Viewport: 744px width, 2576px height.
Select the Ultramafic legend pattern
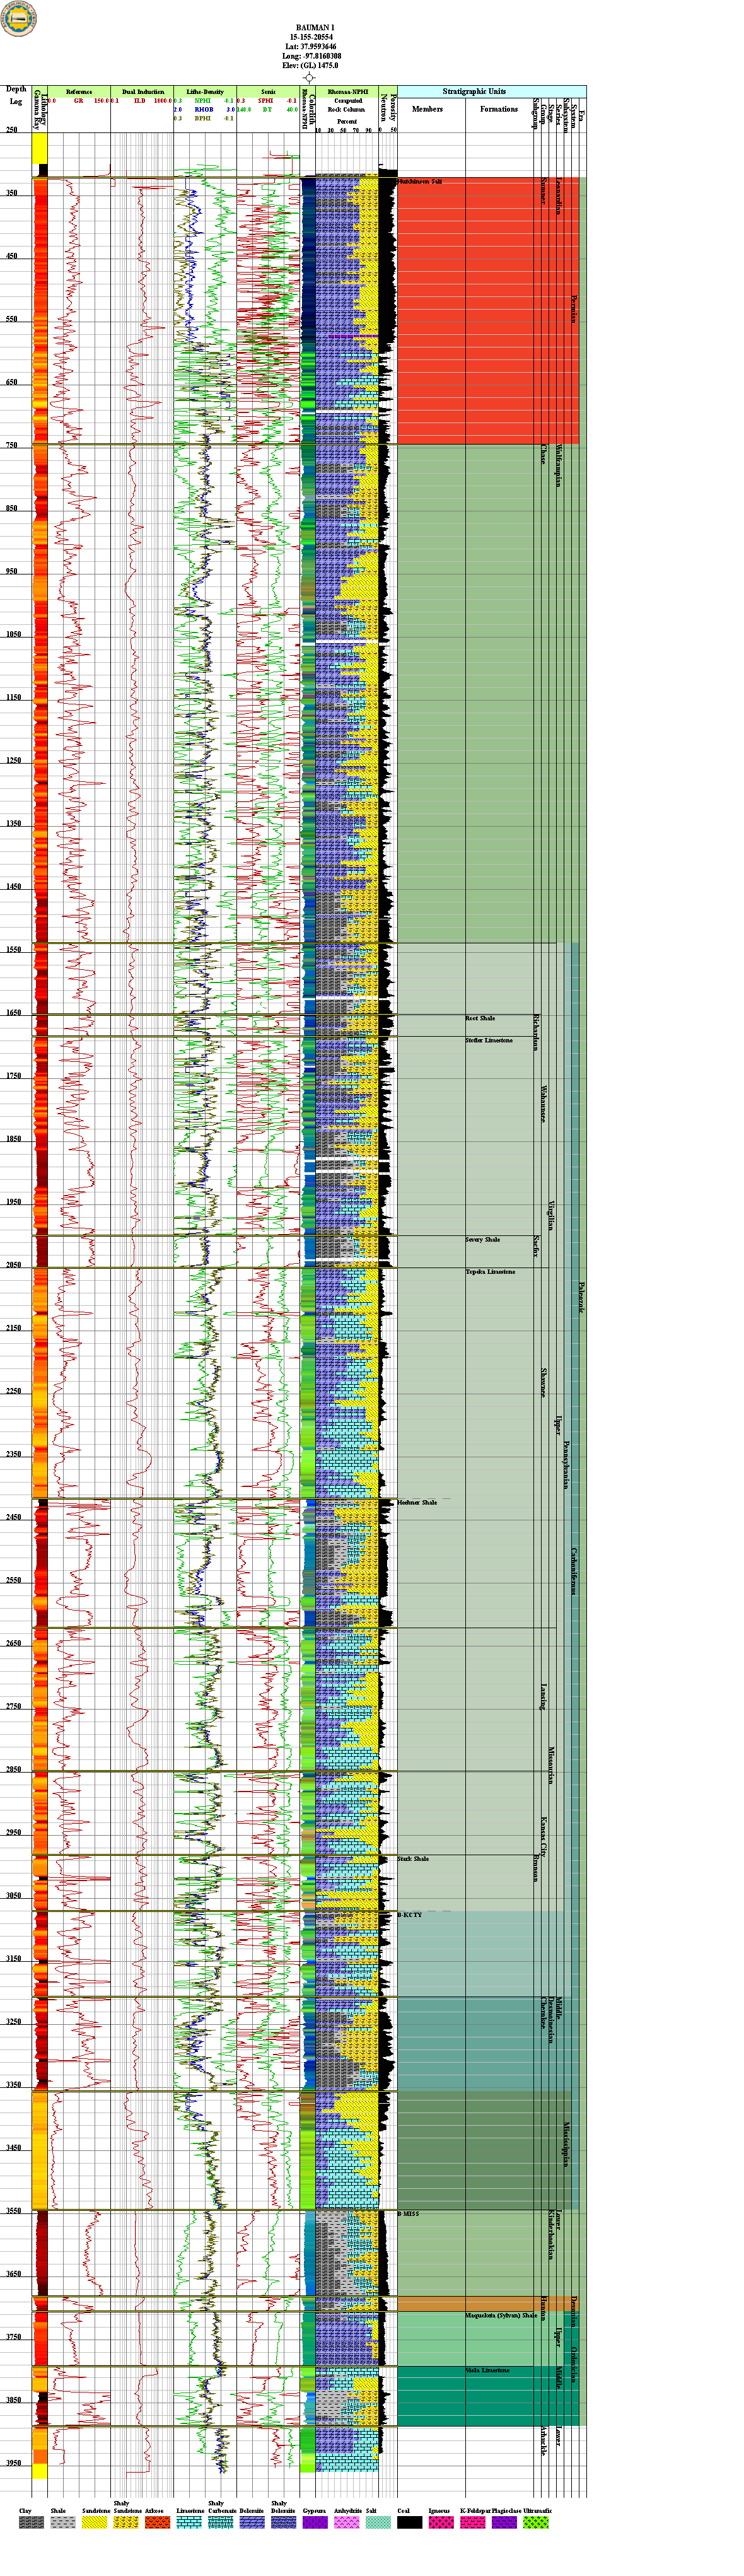click(536, 2522)
